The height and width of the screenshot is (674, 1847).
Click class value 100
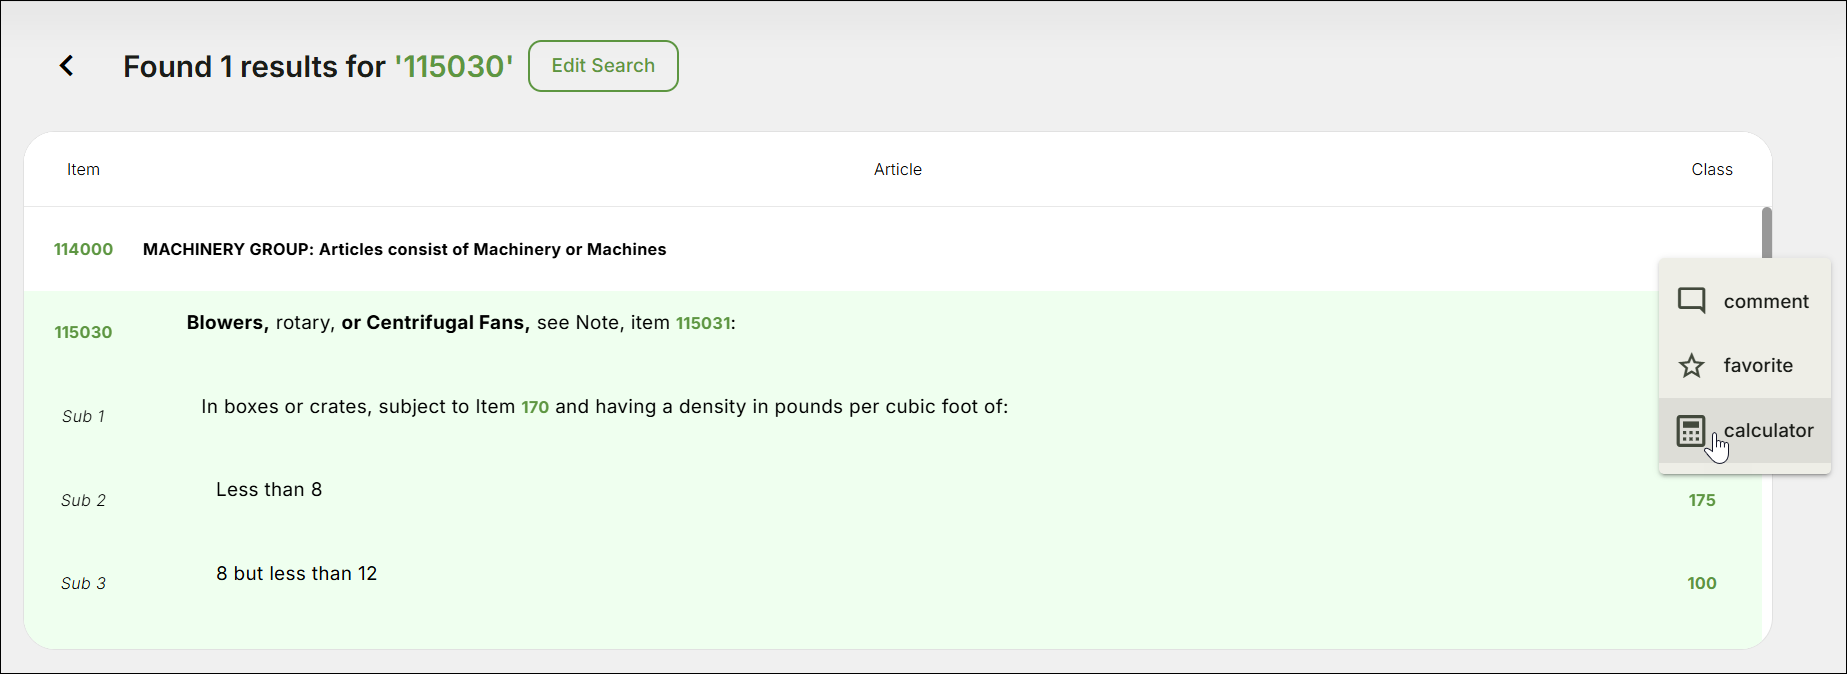point(1702,583)
